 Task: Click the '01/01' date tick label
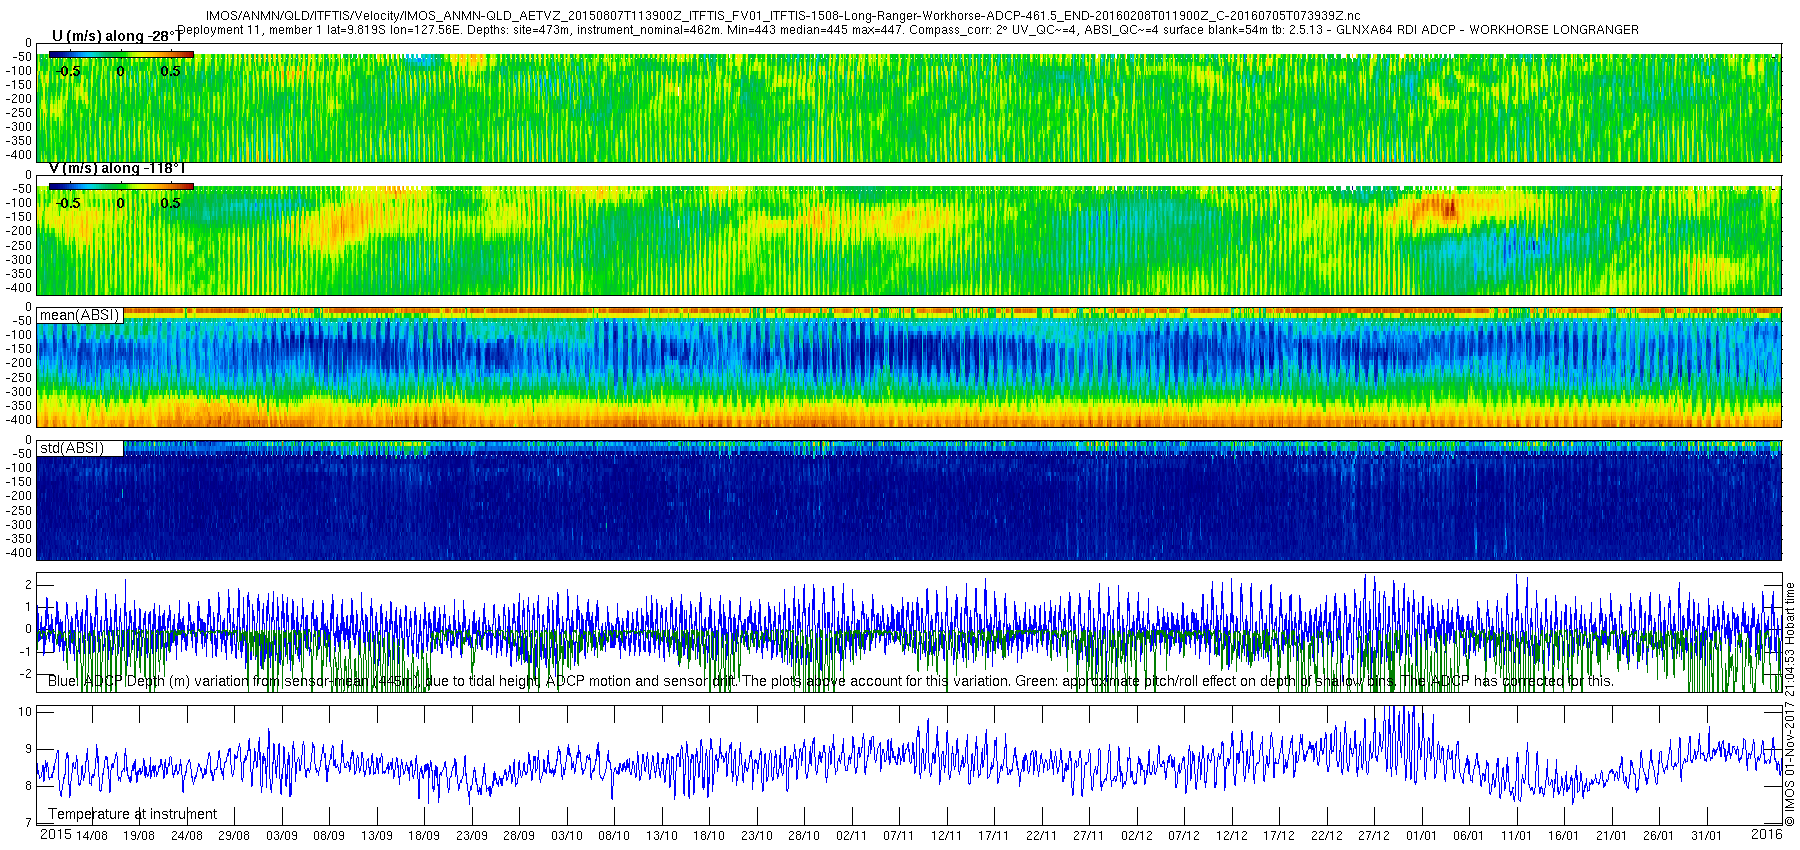1422,836
